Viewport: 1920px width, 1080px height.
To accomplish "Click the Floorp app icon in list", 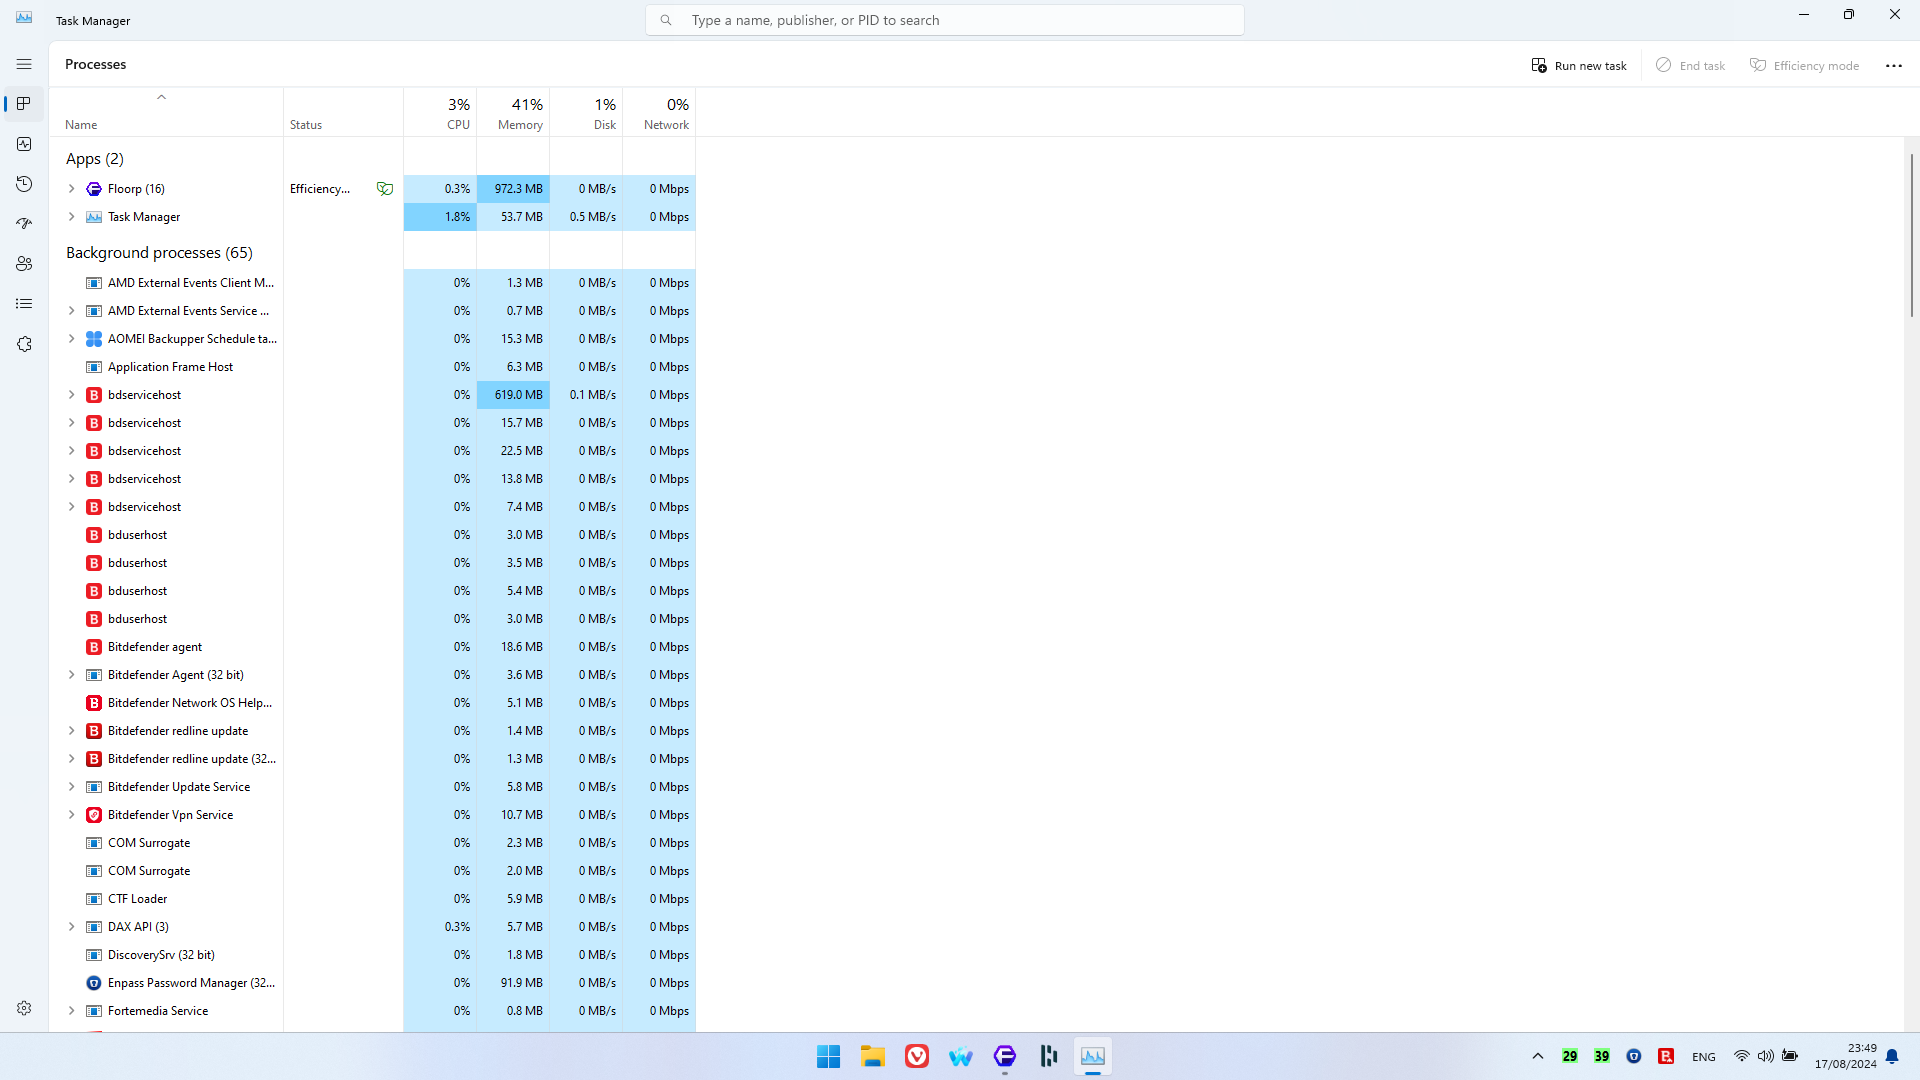I will pos(94,189).
